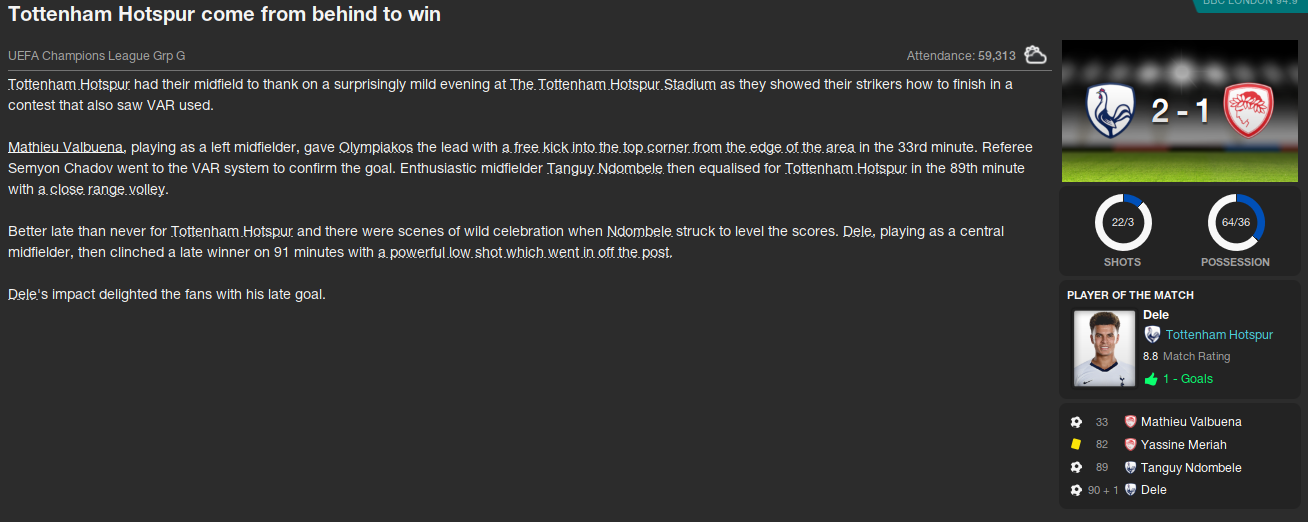Click the yellow card icon for Meriah

click(1076, 444)
